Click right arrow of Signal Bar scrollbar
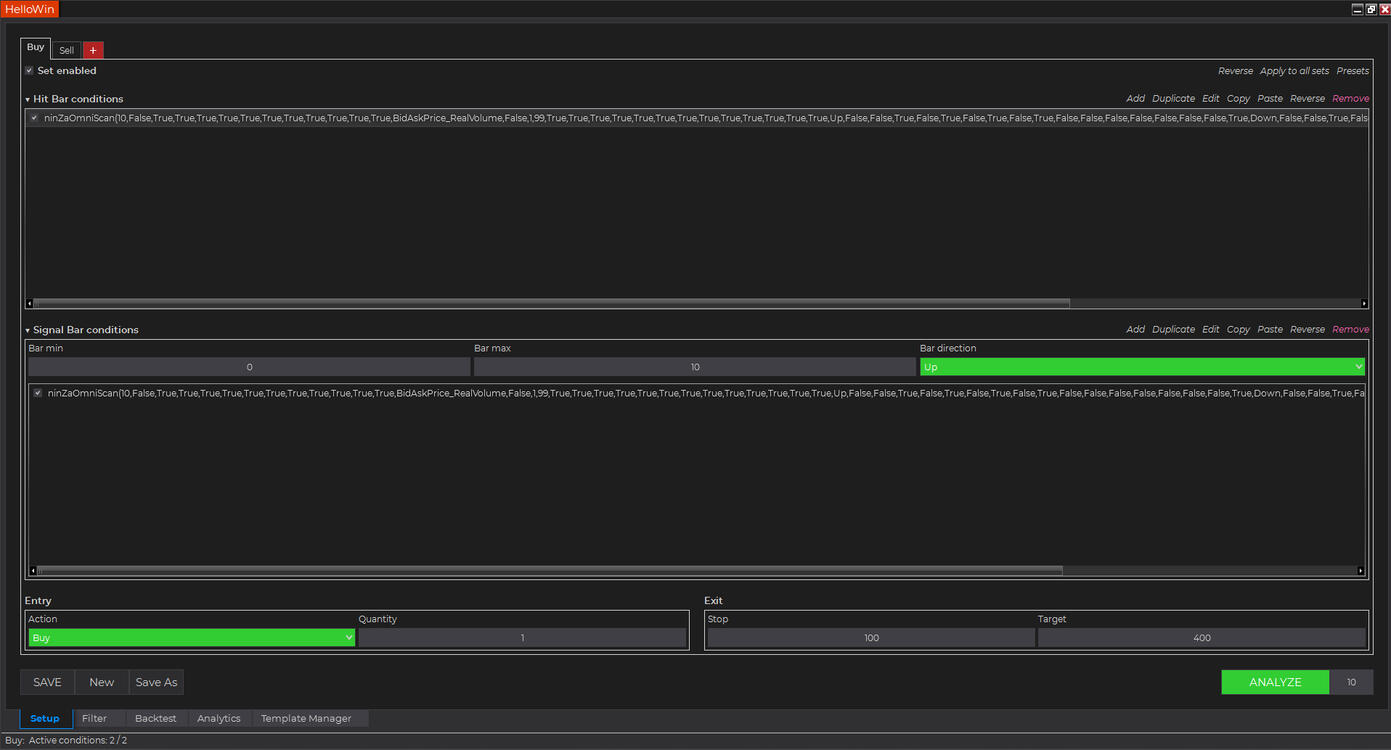The image size is (1391, 750). 1360,571
